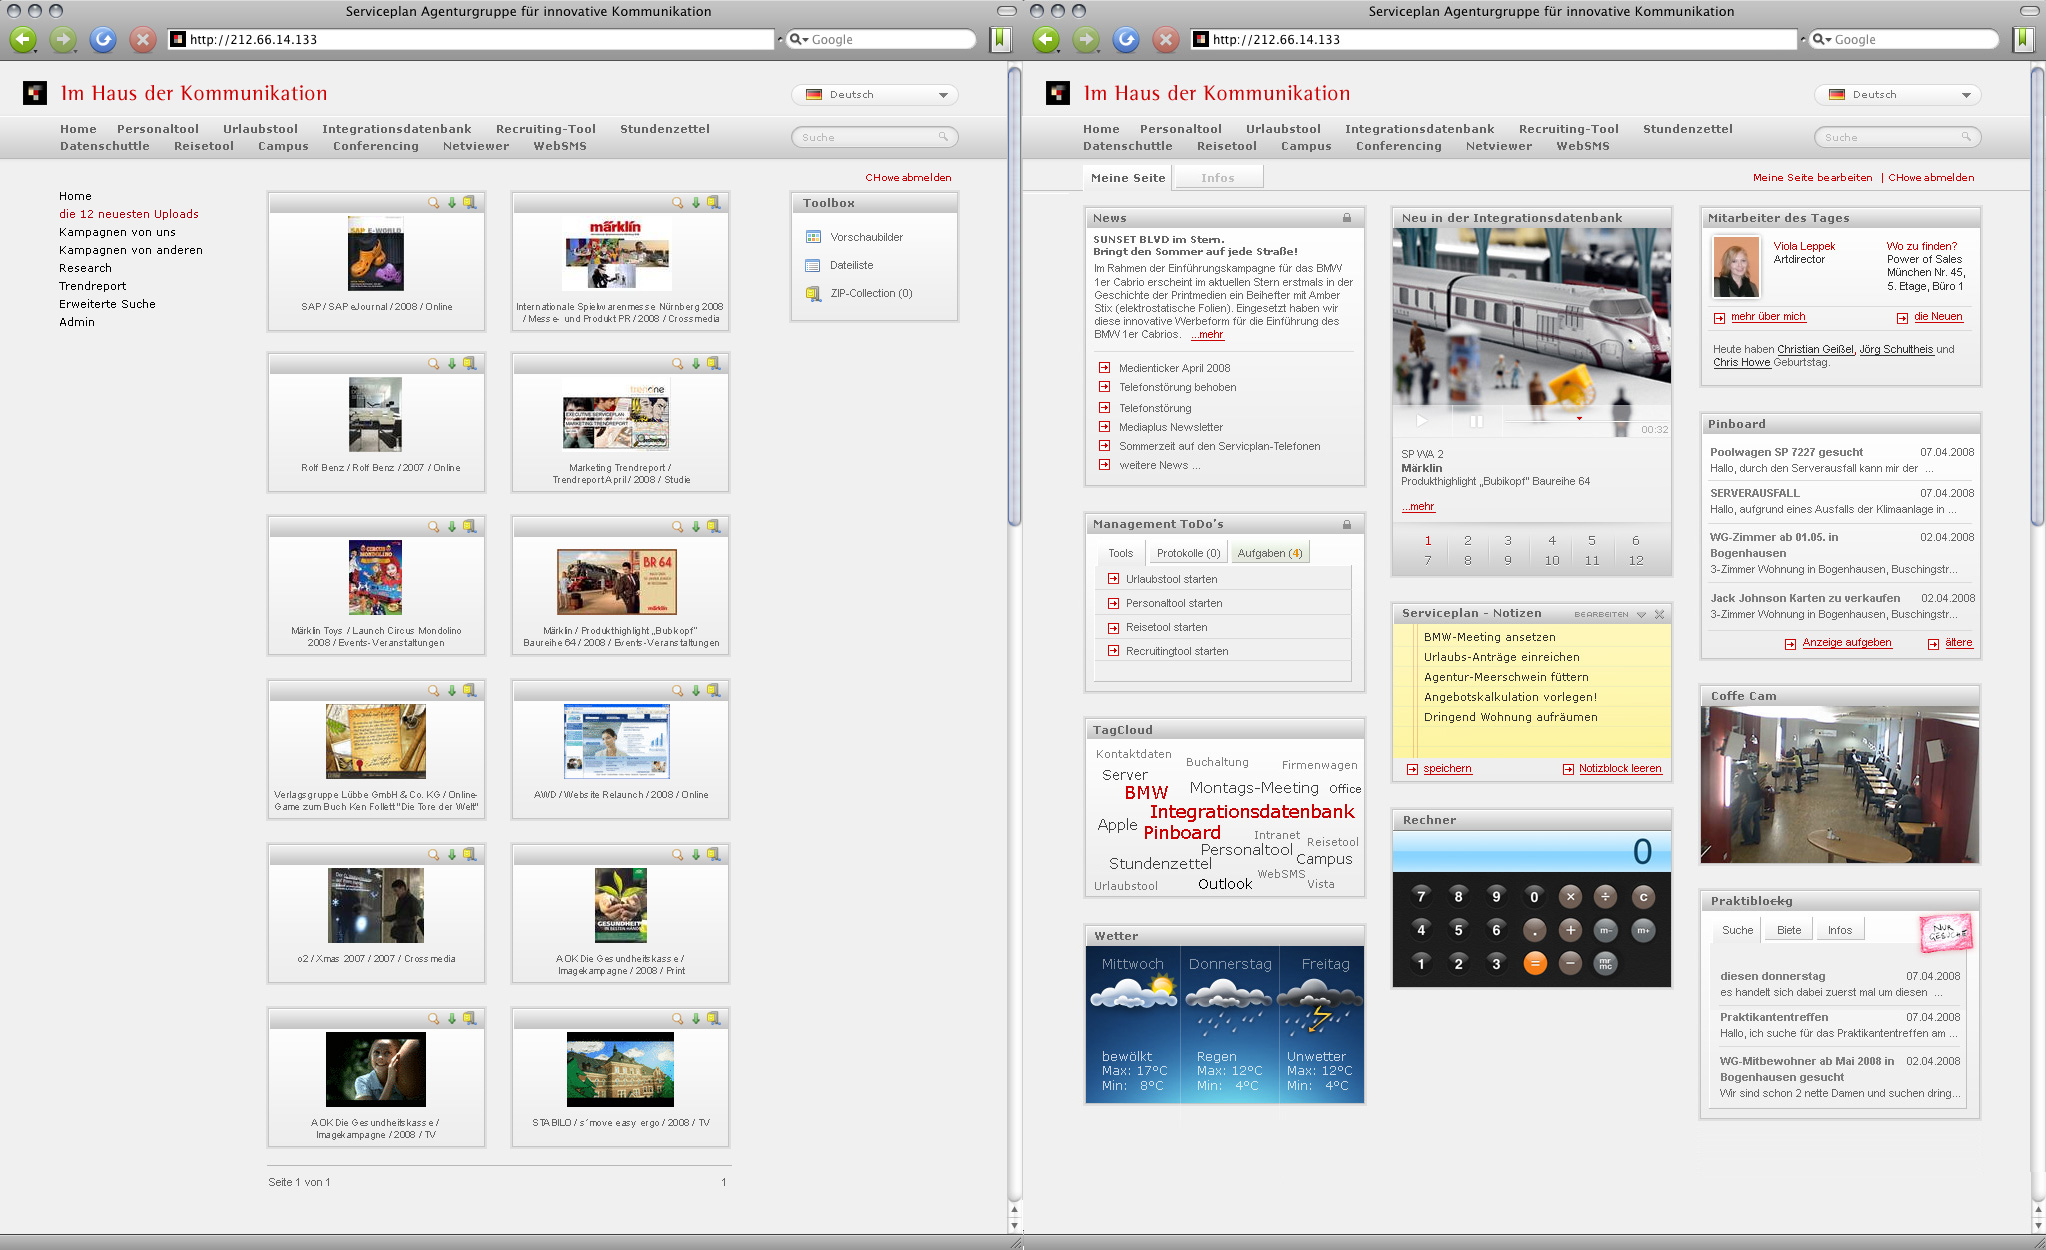The width and height of the screenshot is (2046, 1250).
Task: Select 'Kampagnen von anderen' in the sidebar
Action: click(x=131, y=250)
